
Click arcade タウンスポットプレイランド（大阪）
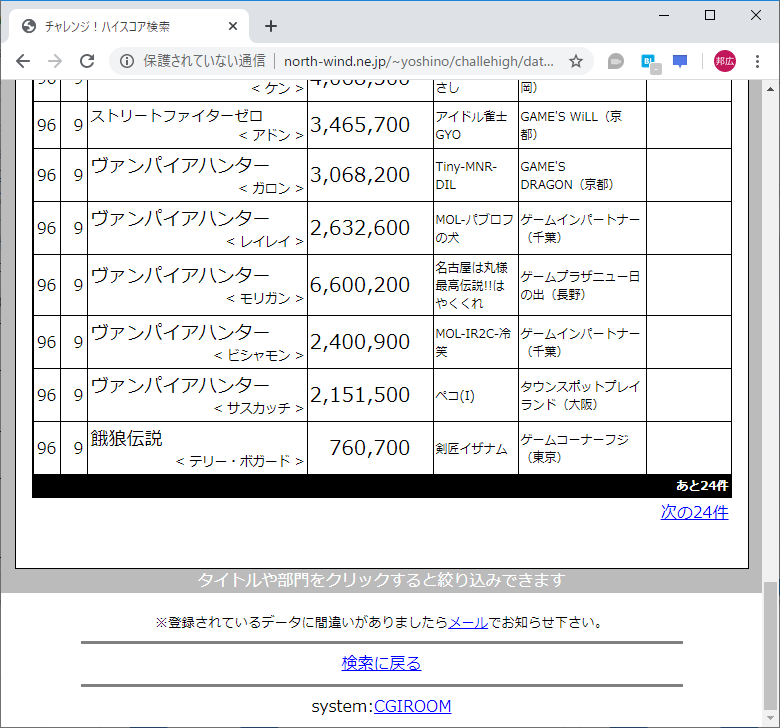click(580, 396)
